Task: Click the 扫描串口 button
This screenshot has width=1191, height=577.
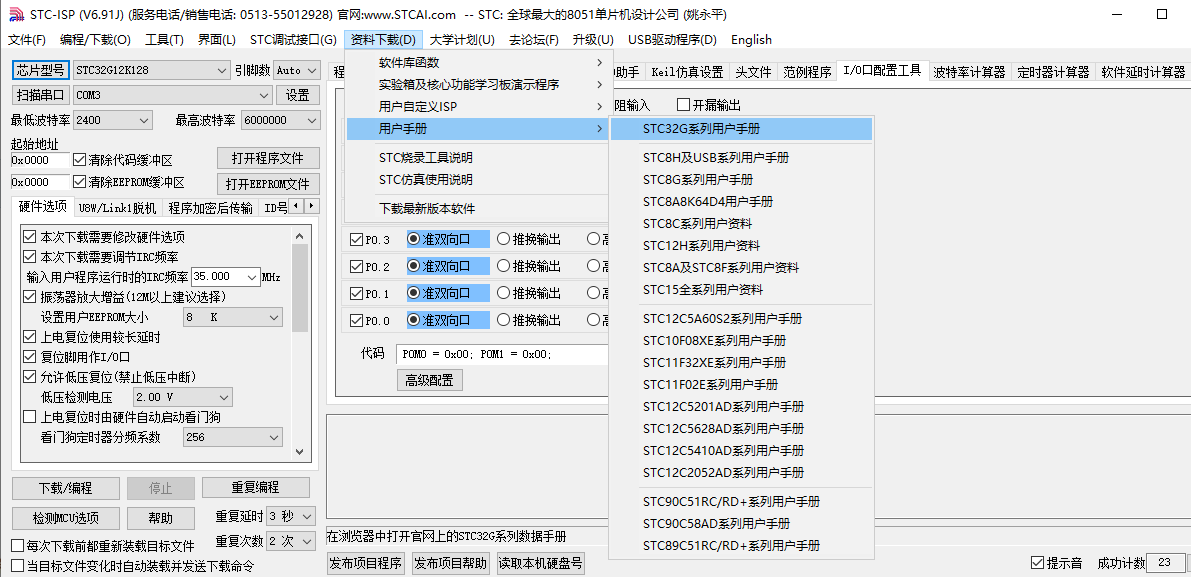Action: coord(41,95)
